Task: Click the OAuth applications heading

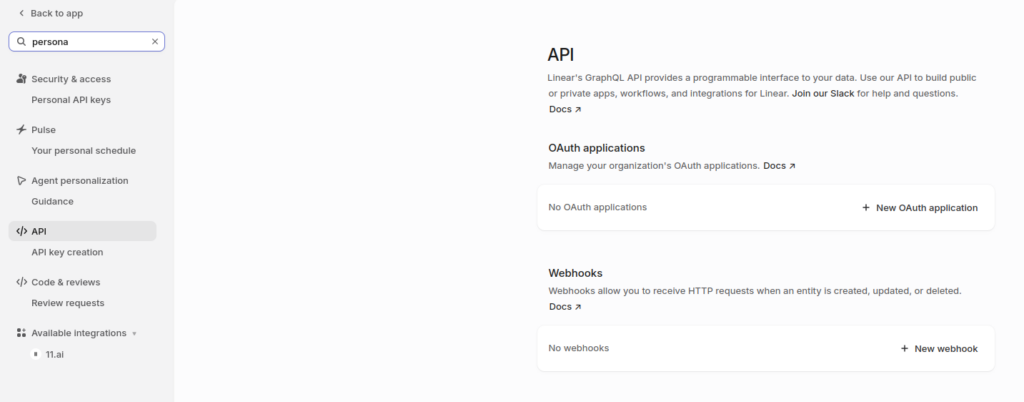Action: [597, 148]
